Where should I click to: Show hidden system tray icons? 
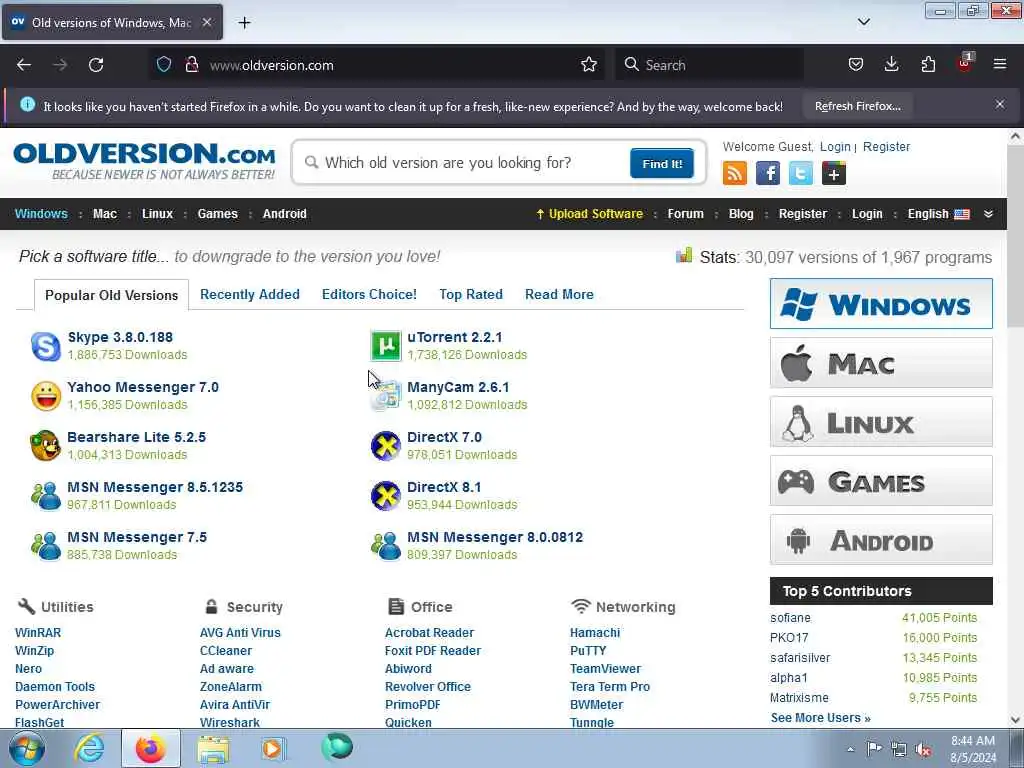click(850, 749)
